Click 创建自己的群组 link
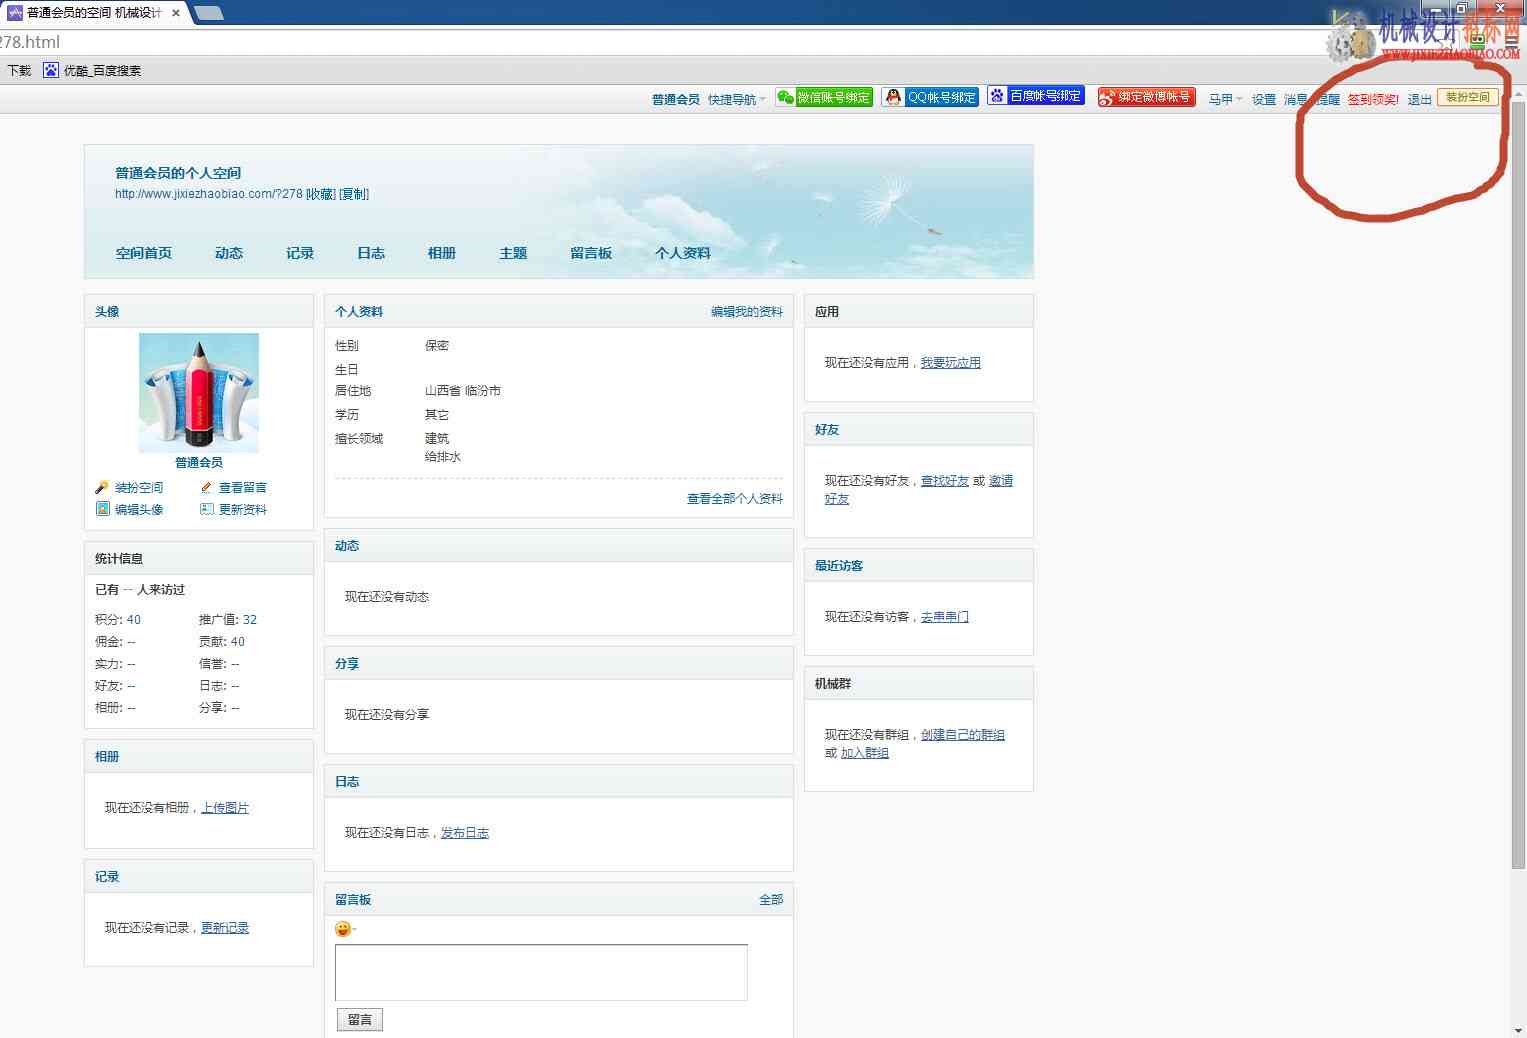1527x1038 pixels. 962,734
